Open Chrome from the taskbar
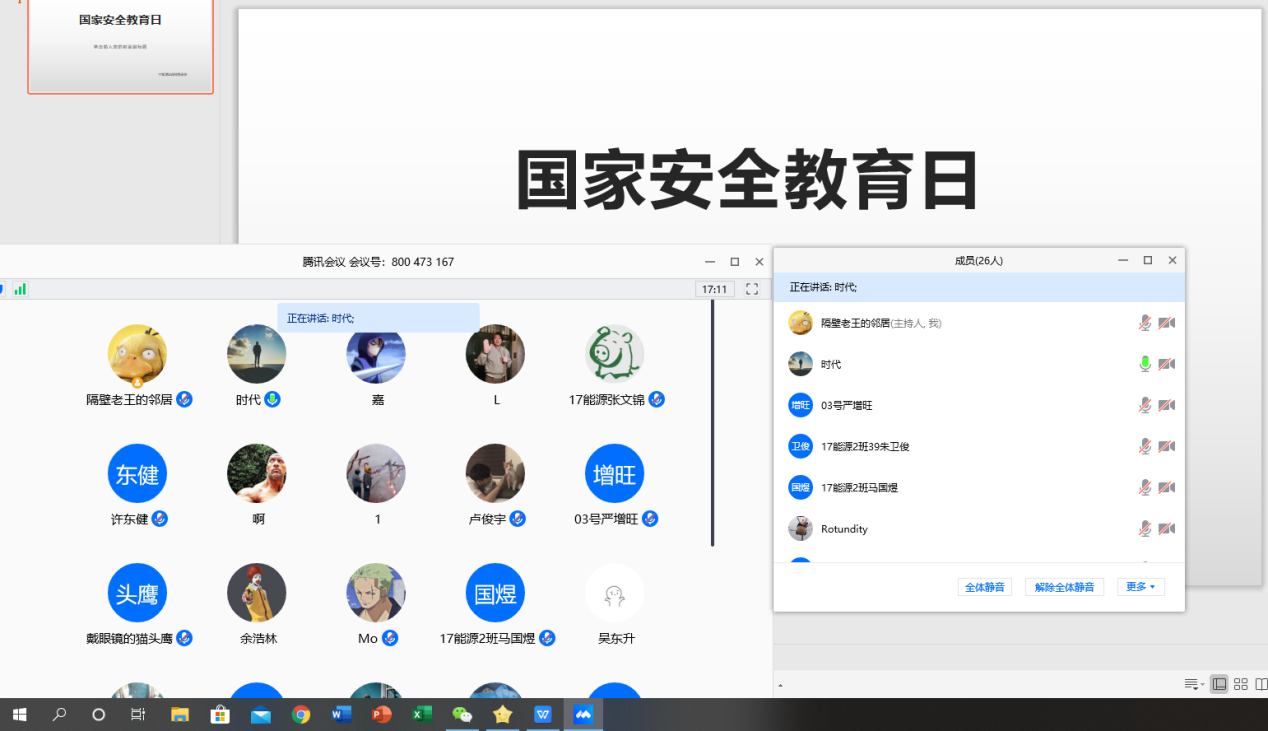1268x731 pixels. (x=301, y=713)
